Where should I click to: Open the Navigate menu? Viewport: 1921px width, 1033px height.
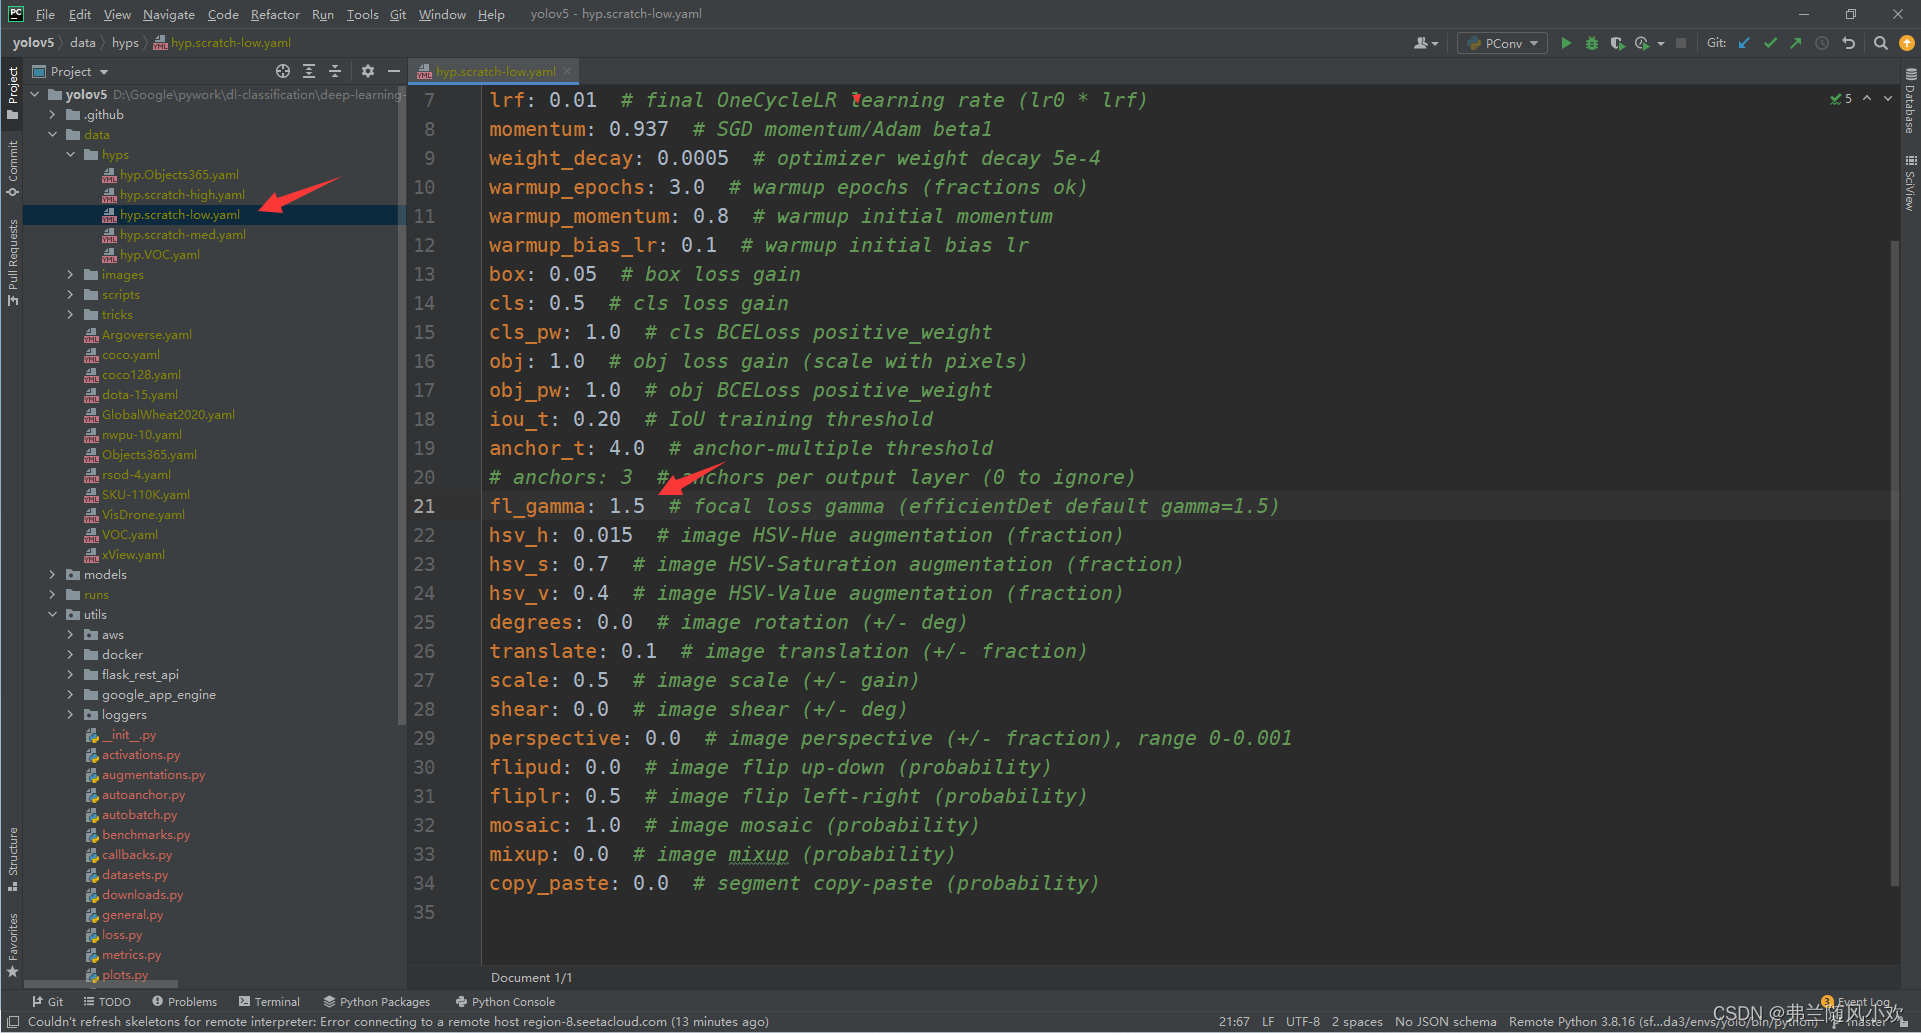tap(169, 14)
